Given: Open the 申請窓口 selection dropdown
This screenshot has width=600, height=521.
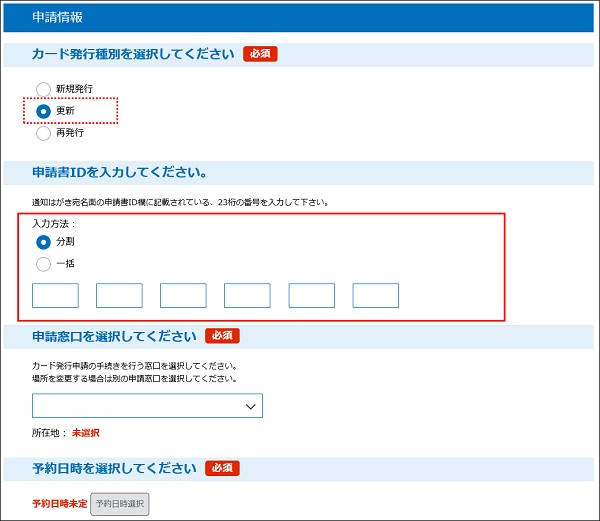Looking at the screenshot, I should [x=147, y=405].
